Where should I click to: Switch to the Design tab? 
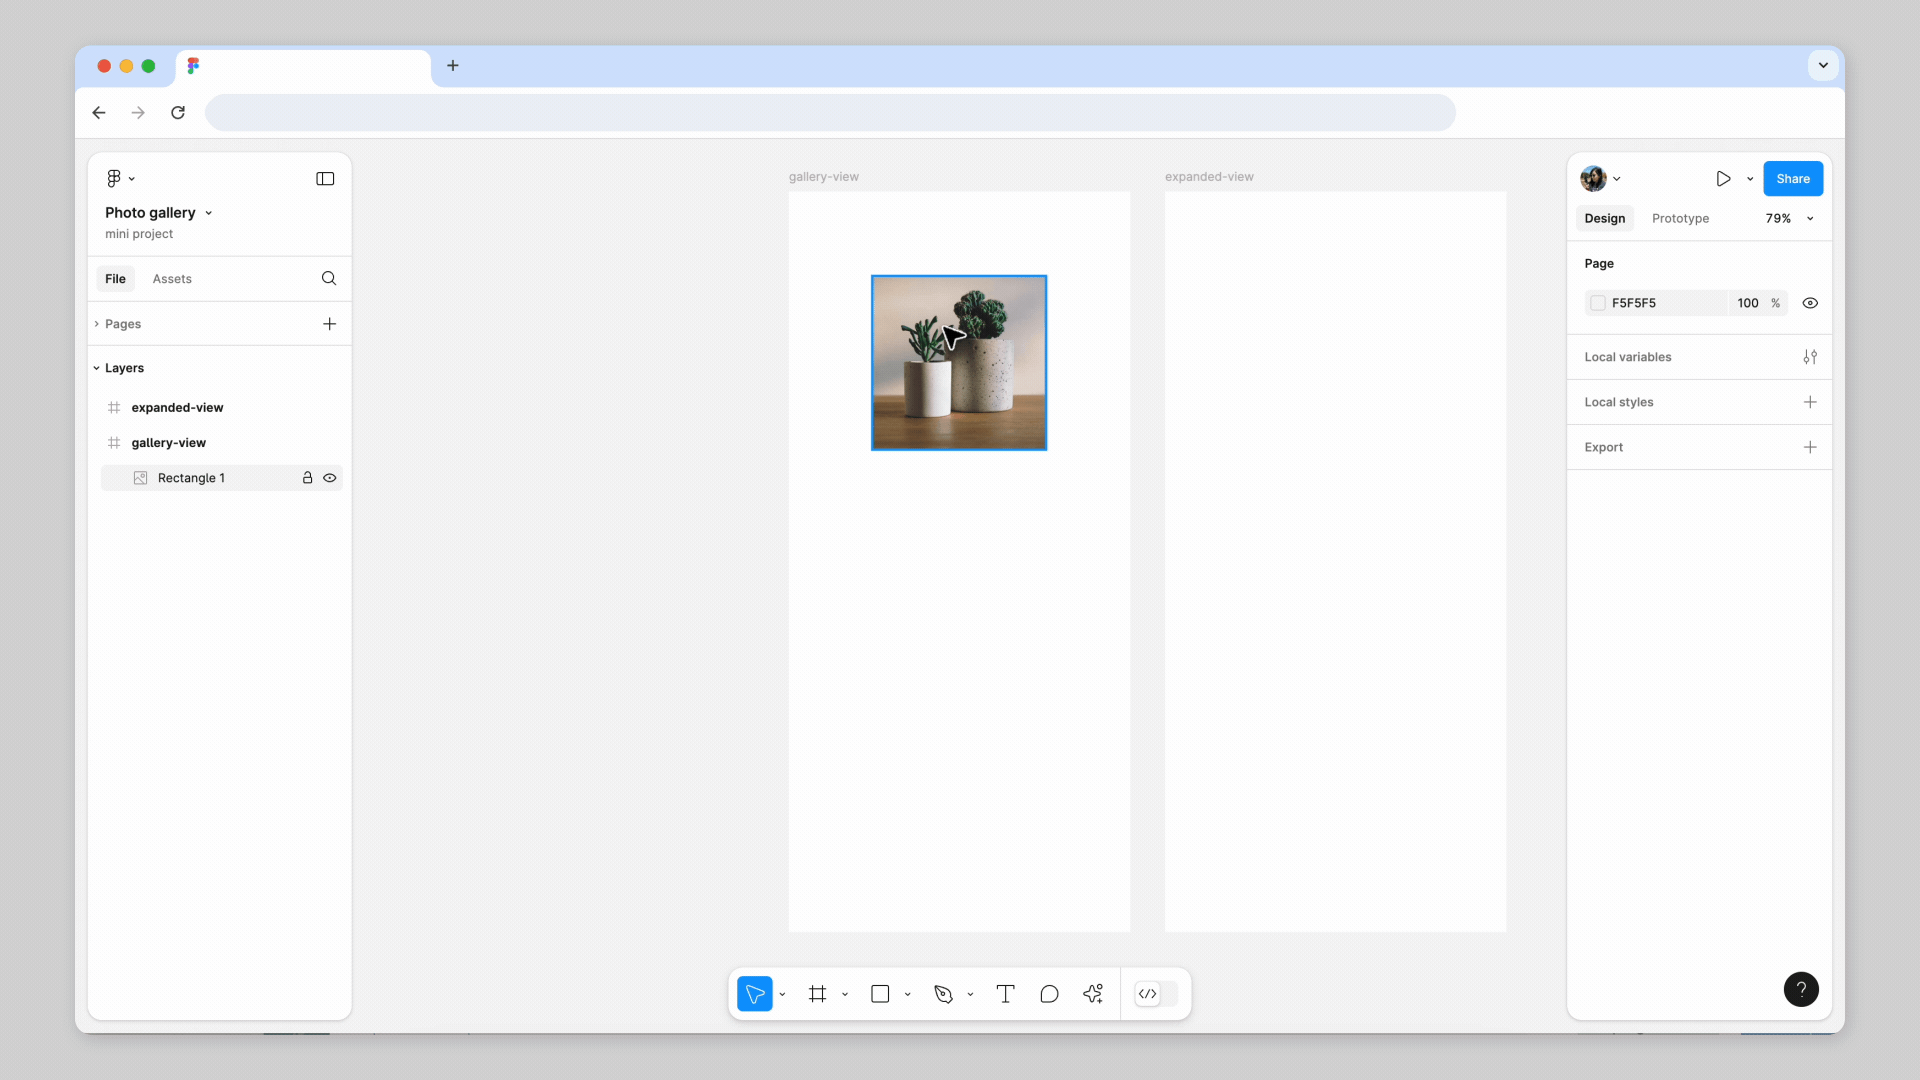click(1605, 218)
